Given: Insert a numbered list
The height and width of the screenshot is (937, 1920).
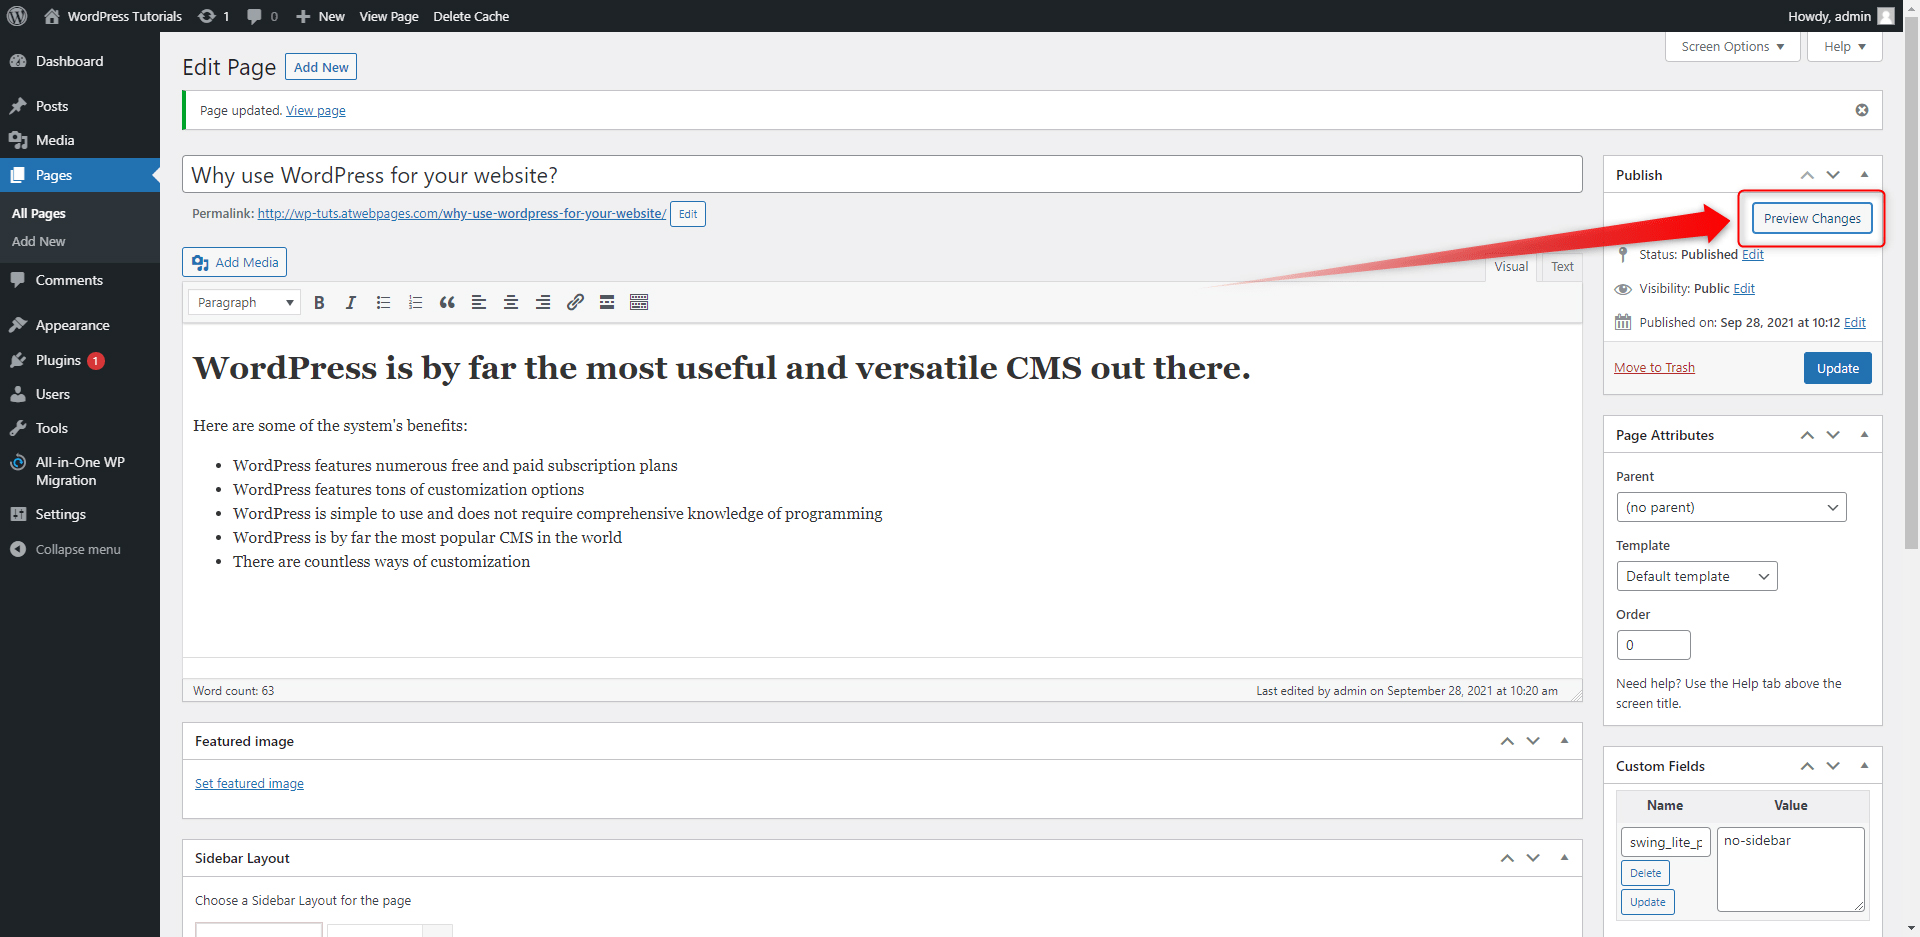Looking at the screenshot, I should pyautogui.click(x=415, y=302).
